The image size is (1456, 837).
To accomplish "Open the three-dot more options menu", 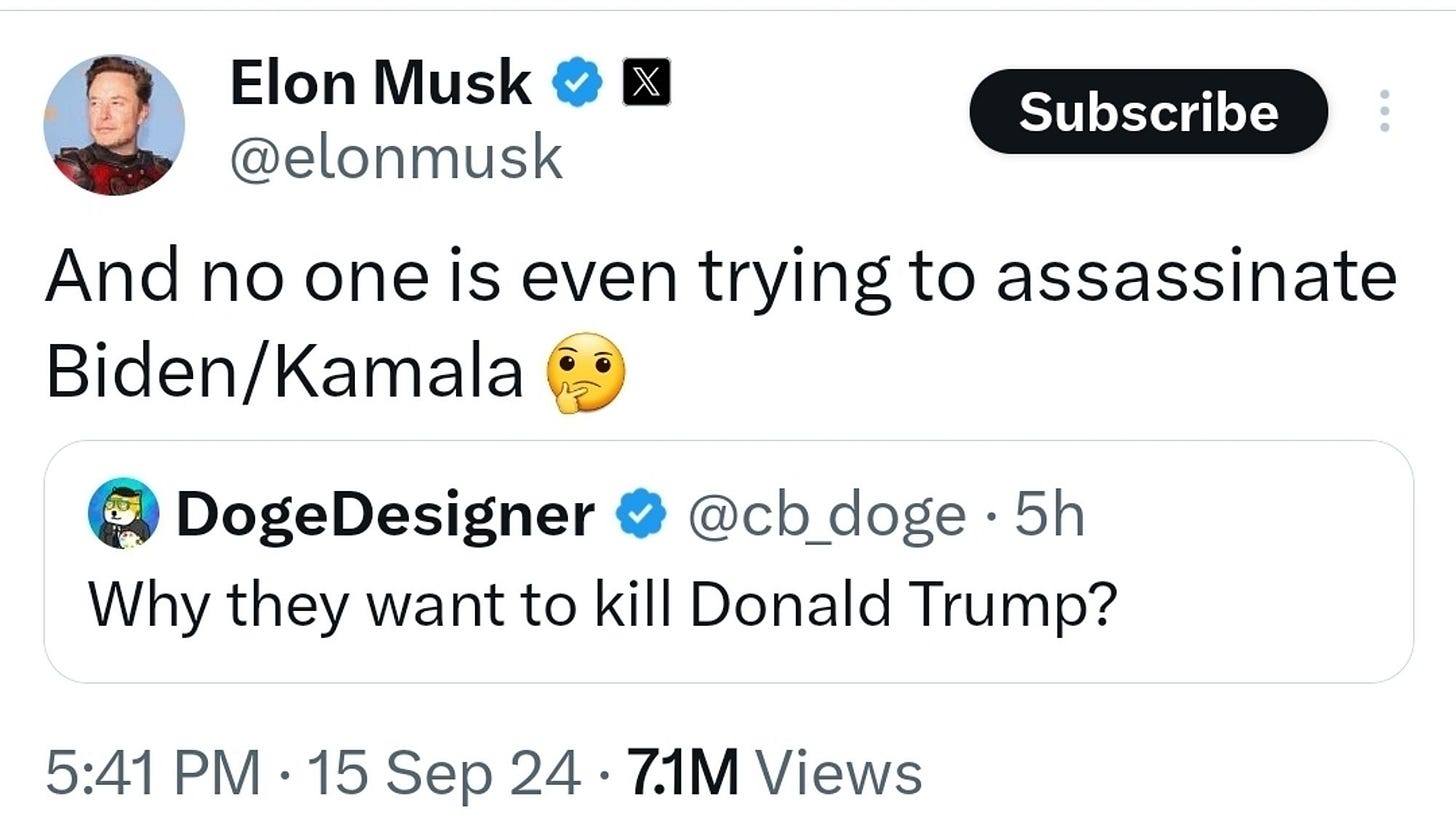I will 1385,112.
